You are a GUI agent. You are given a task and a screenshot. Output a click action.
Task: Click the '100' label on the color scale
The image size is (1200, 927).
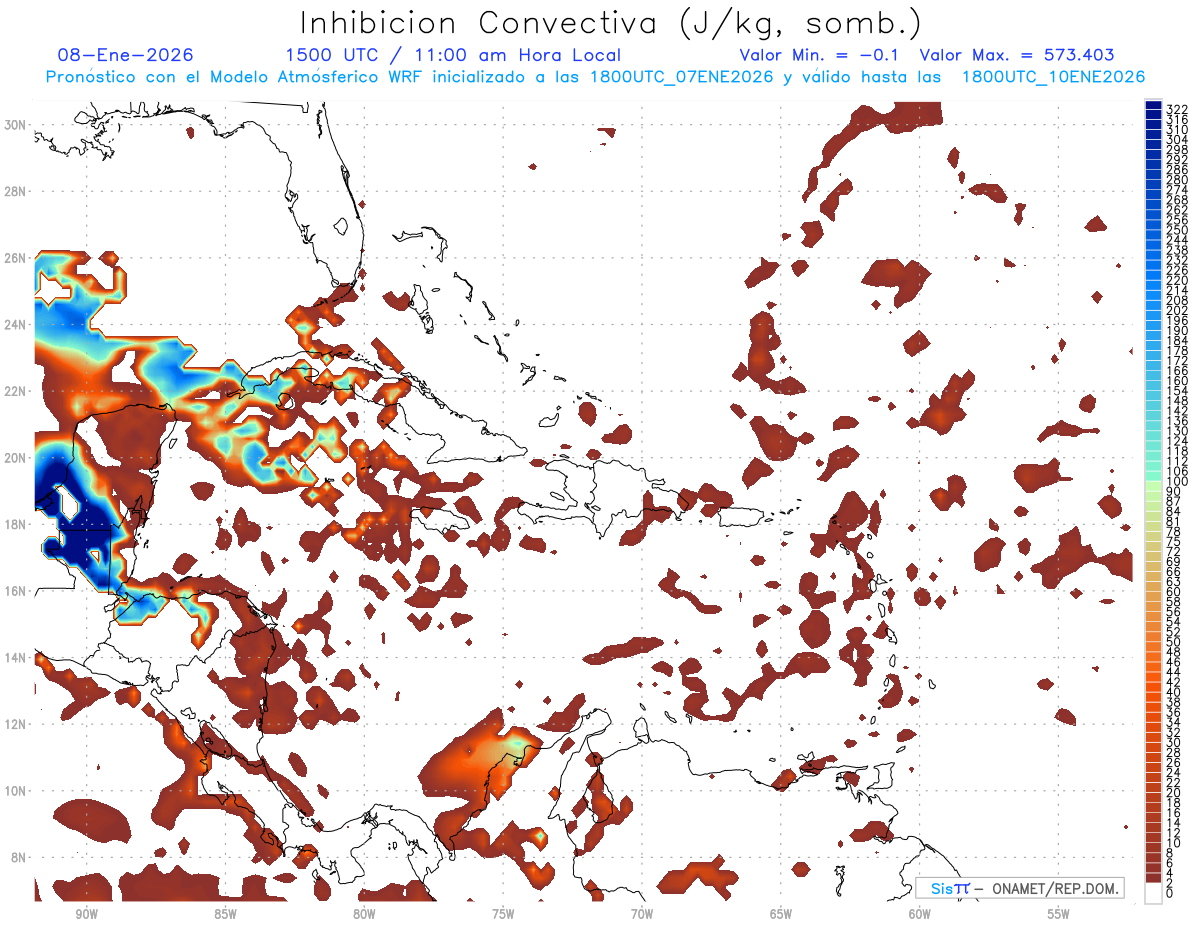coord(1177,482)
